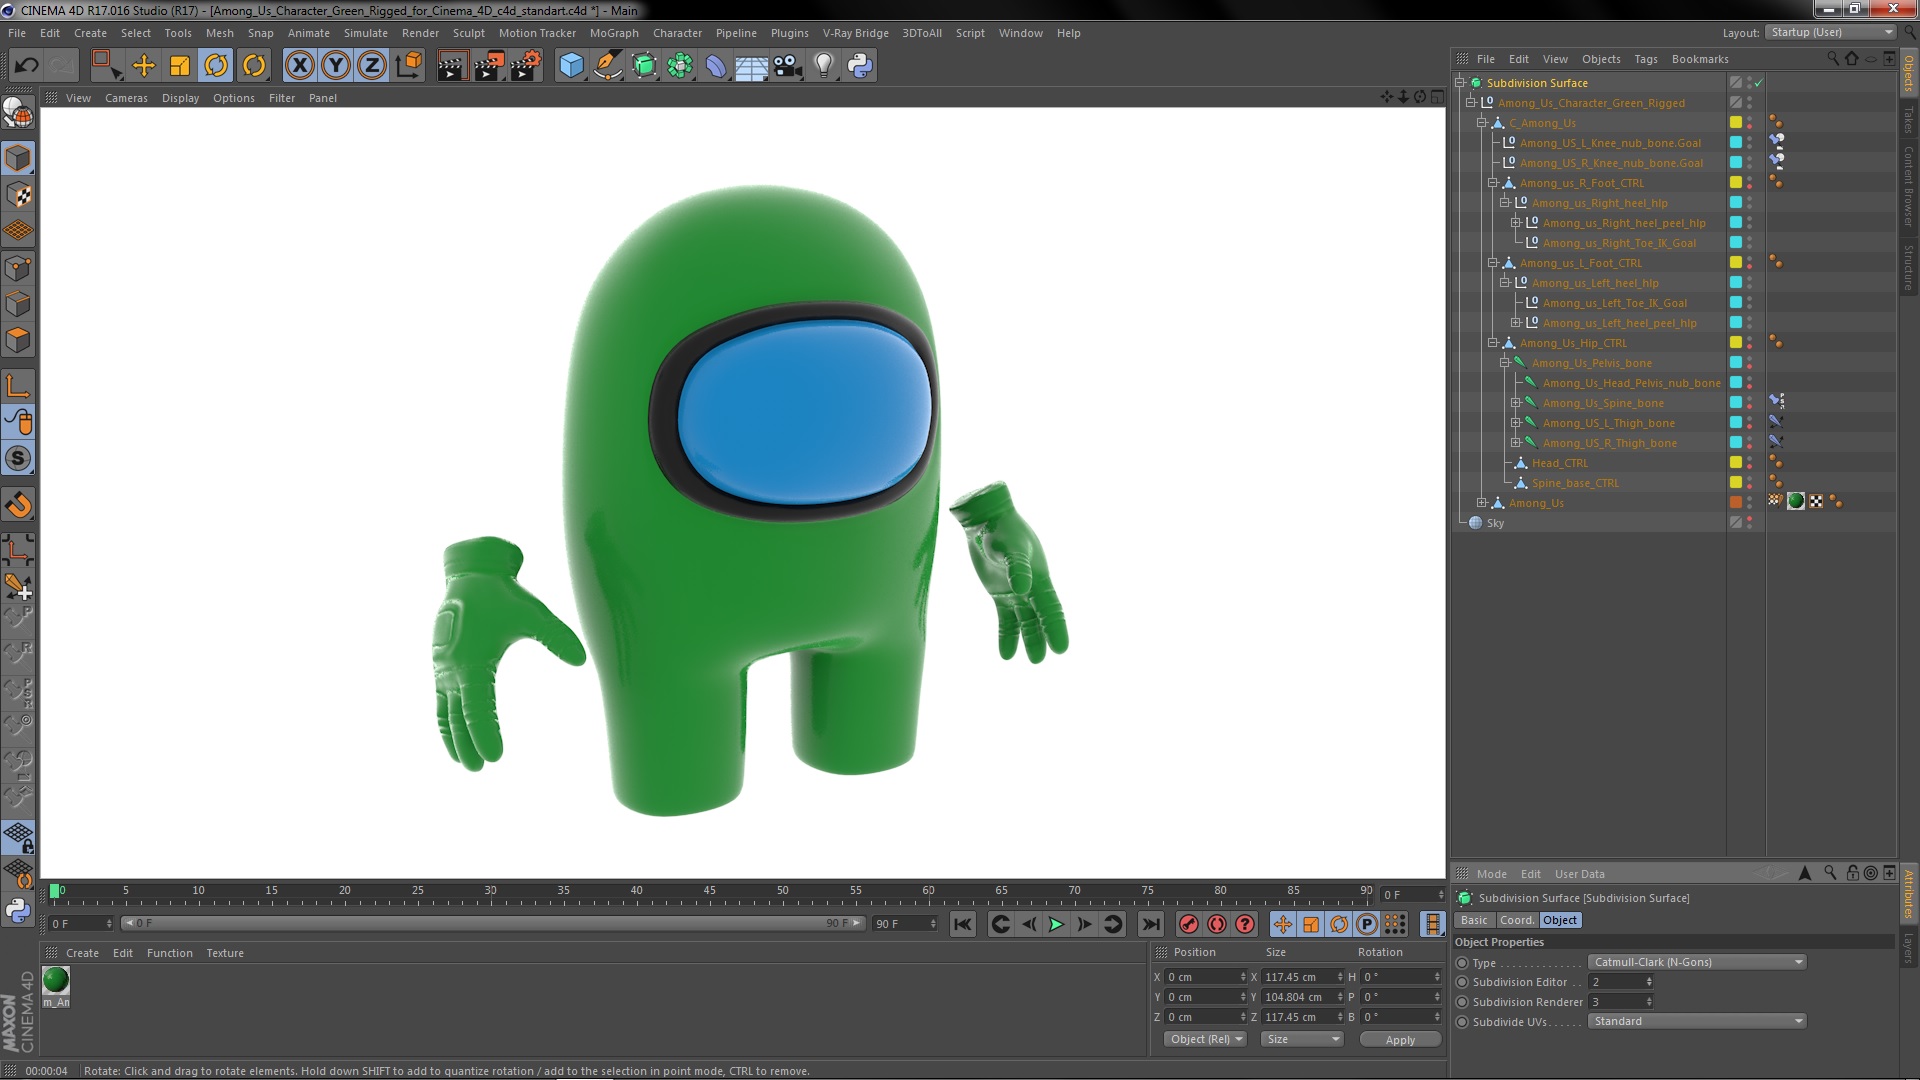Toggle Y axis lock
The width and height of the screenshot is (1920, 1080).
tap(336, 66)
